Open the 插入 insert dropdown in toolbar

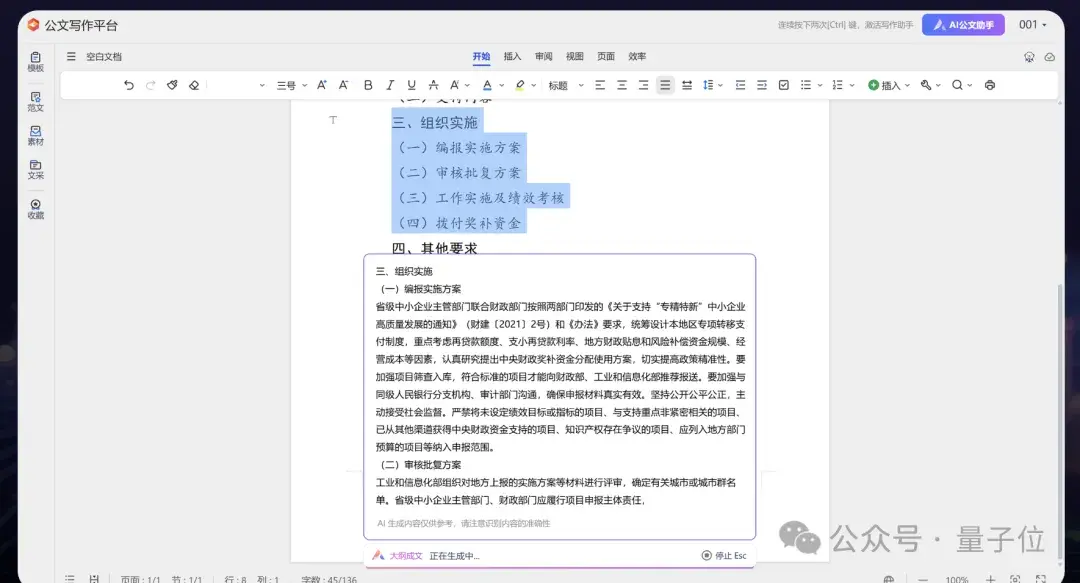pos(889,85)
